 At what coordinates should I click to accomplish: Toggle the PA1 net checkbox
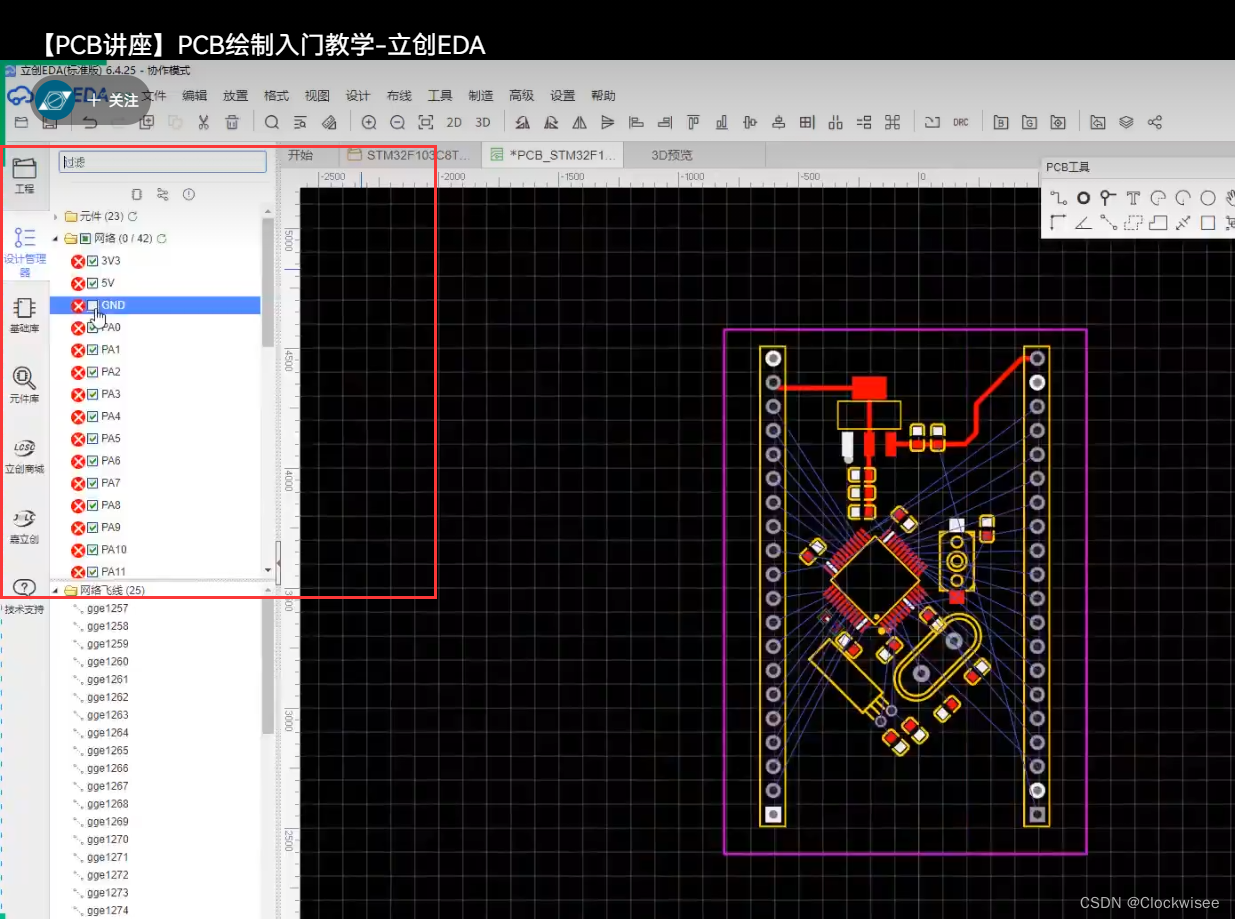click(93, 350)
